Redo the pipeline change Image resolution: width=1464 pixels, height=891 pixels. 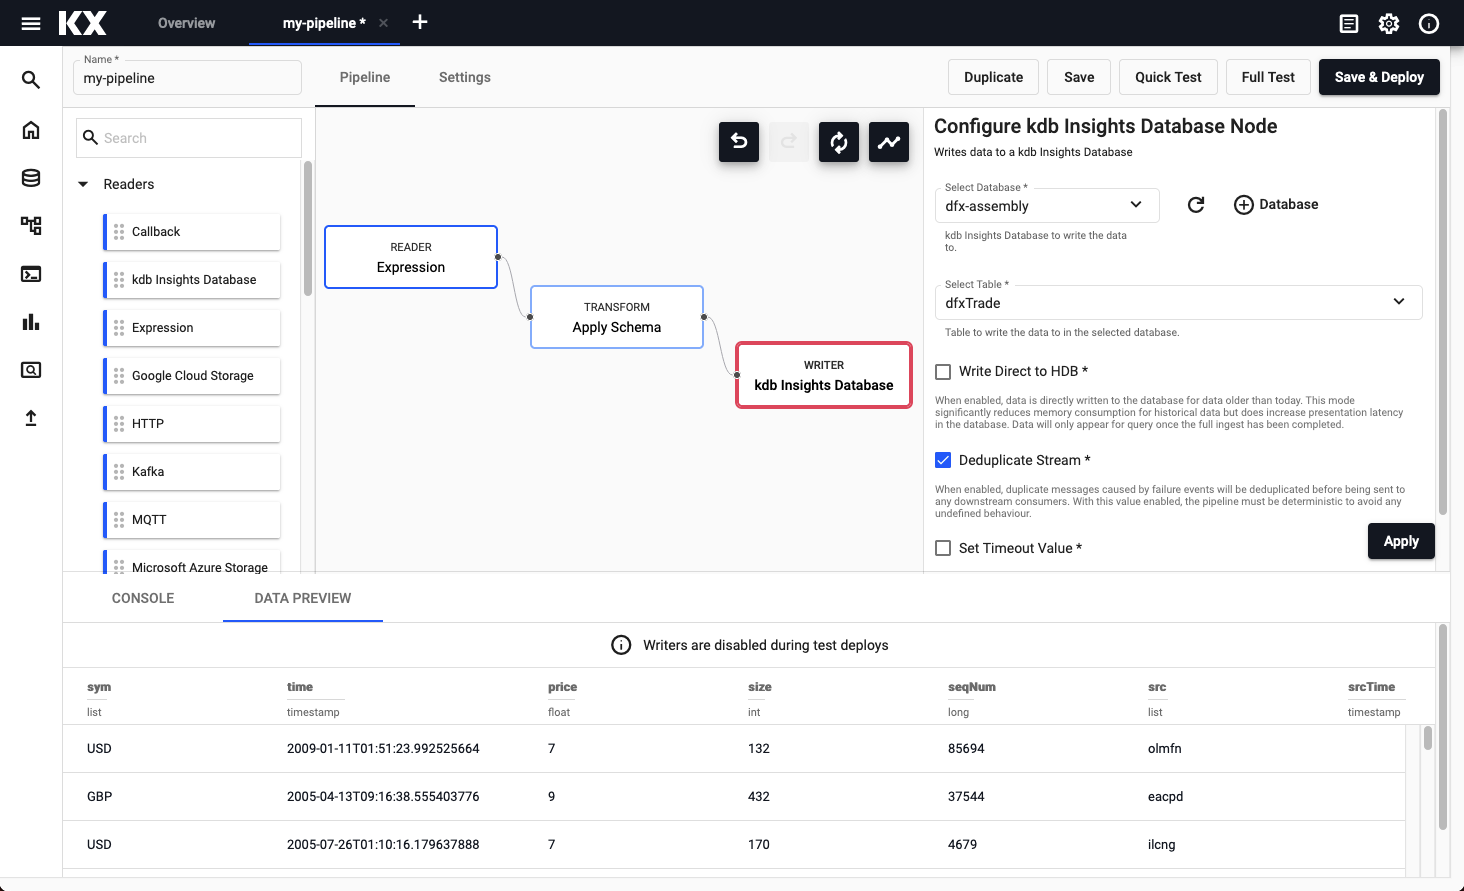(x=789, y=142)
